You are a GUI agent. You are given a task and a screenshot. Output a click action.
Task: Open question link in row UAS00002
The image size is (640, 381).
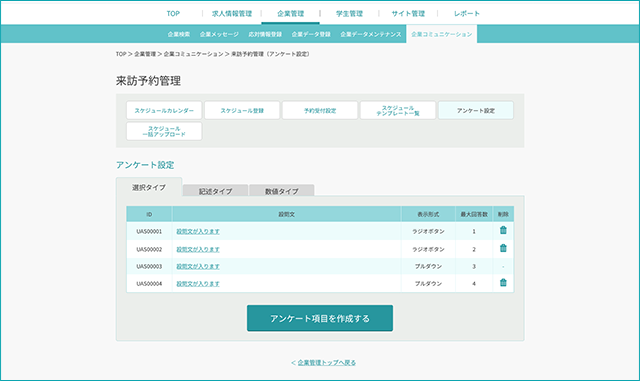click(198, 249)
